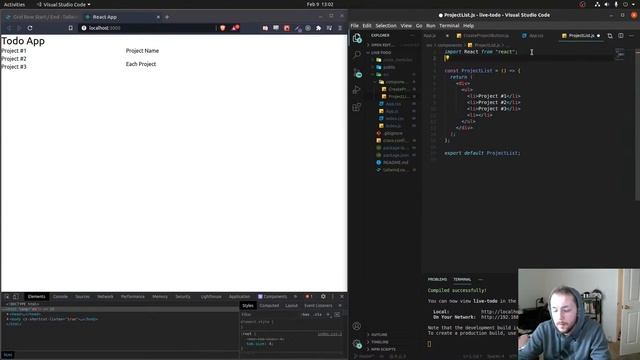Click the DevTools error count badge
The image size is (640, 360).
pos(309,296)
